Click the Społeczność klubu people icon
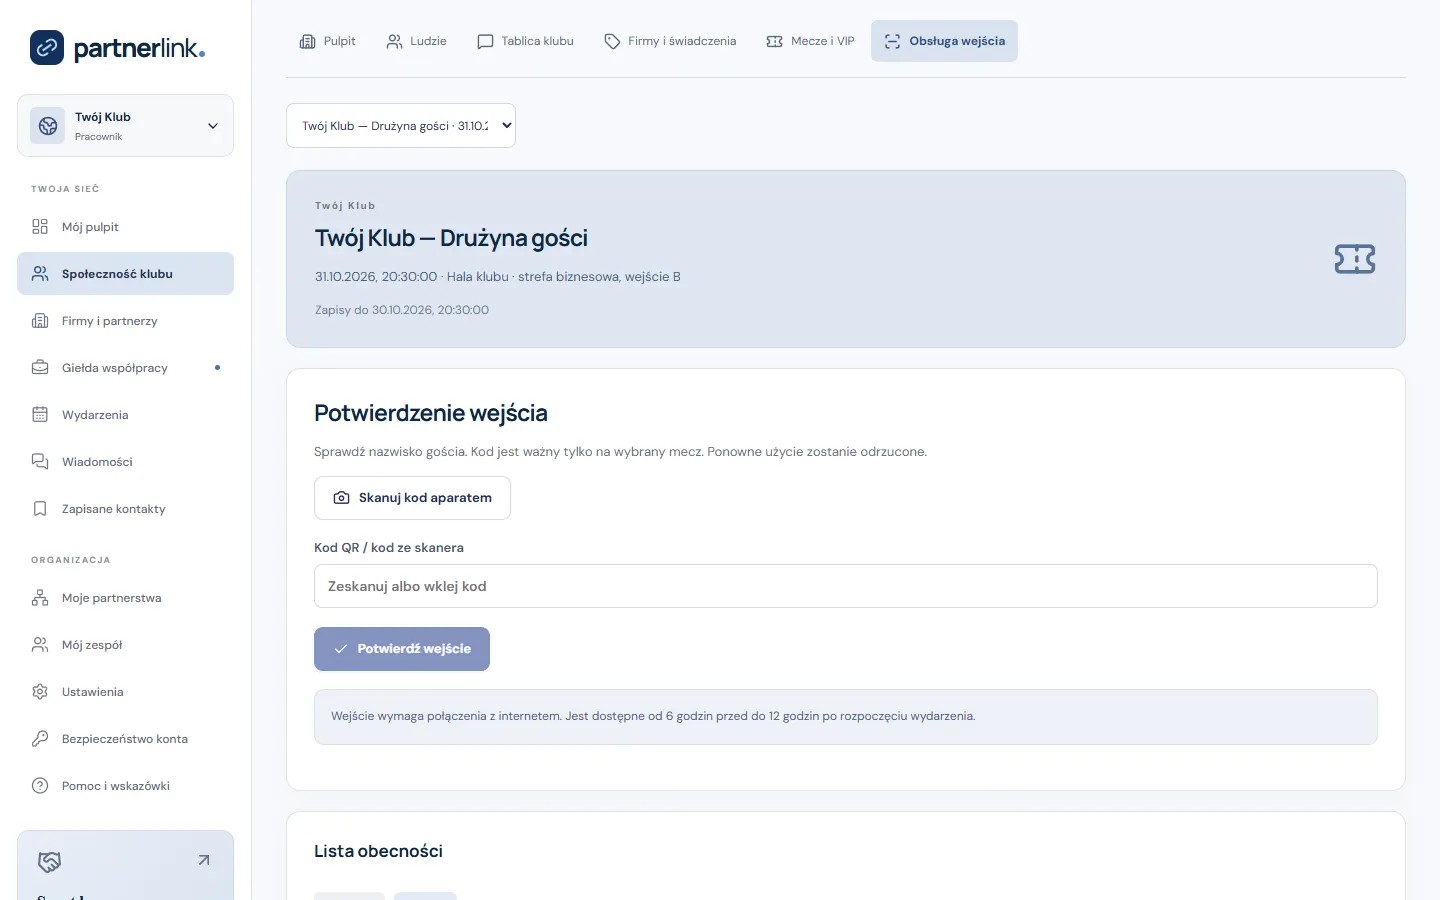 click(x=40, y=274)
